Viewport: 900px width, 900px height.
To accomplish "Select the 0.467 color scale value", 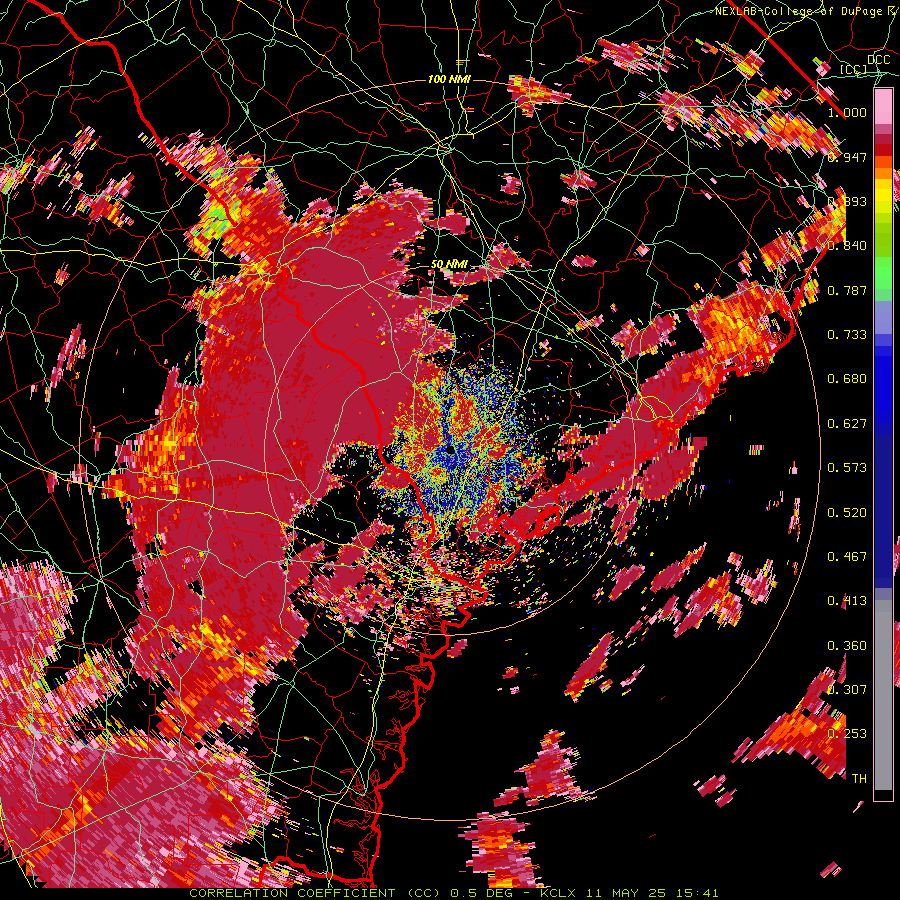I will tap(847, 557).
